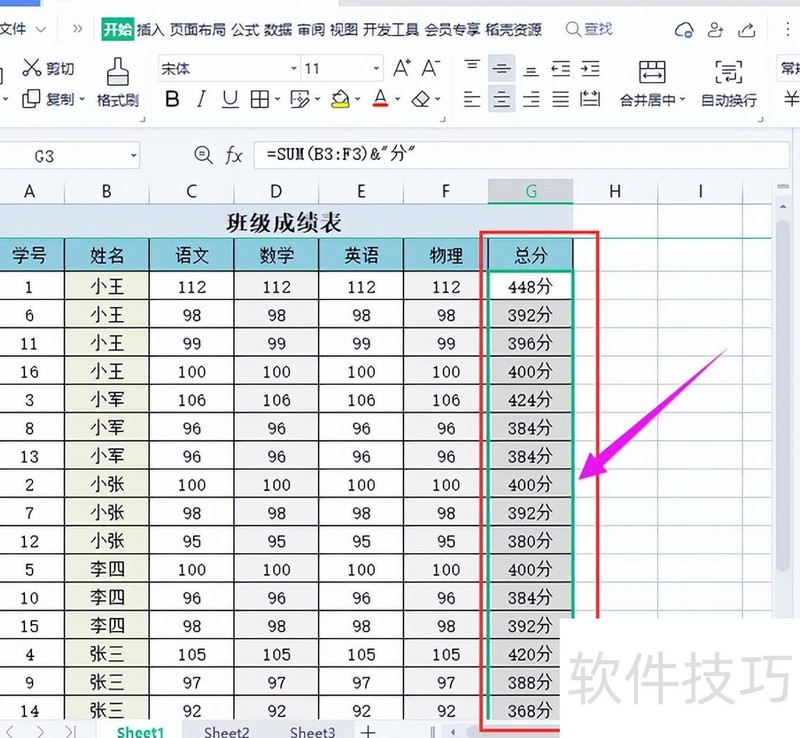Click the Cut (剪切) scissors icon
Viewport: 800px width, 738px height.
click(33, 68)
